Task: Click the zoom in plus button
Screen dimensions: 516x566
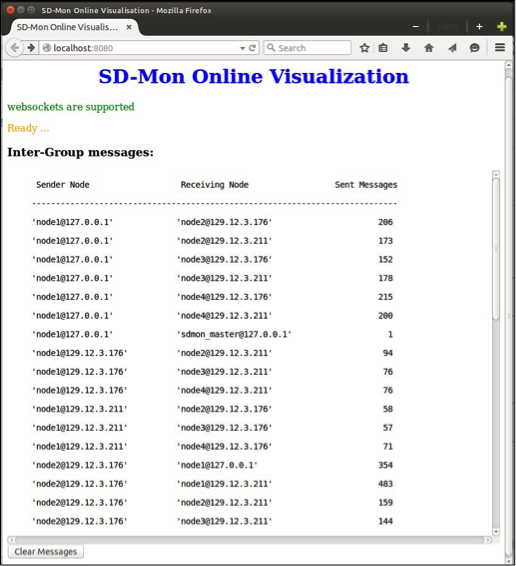Action: [479, 27]
